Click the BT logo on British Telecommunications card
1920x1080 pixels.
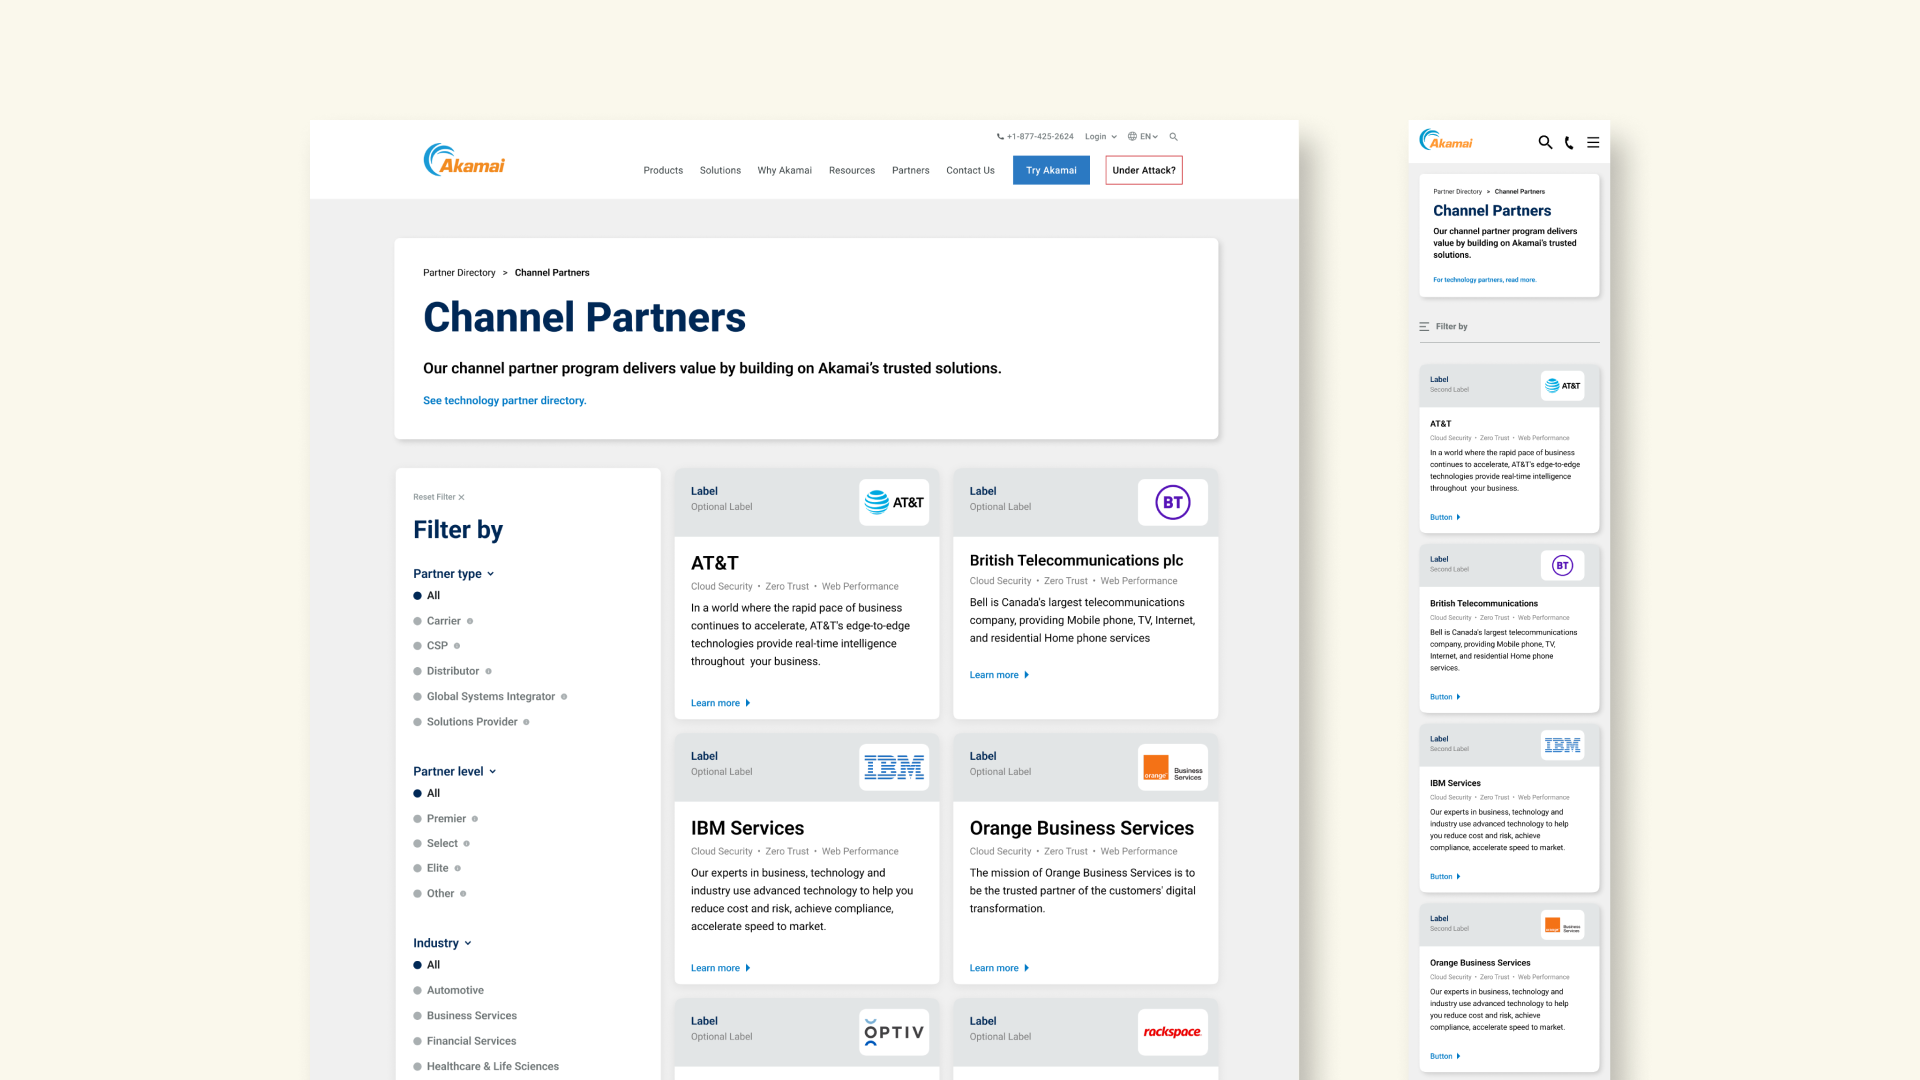[x=1172, y=503]
